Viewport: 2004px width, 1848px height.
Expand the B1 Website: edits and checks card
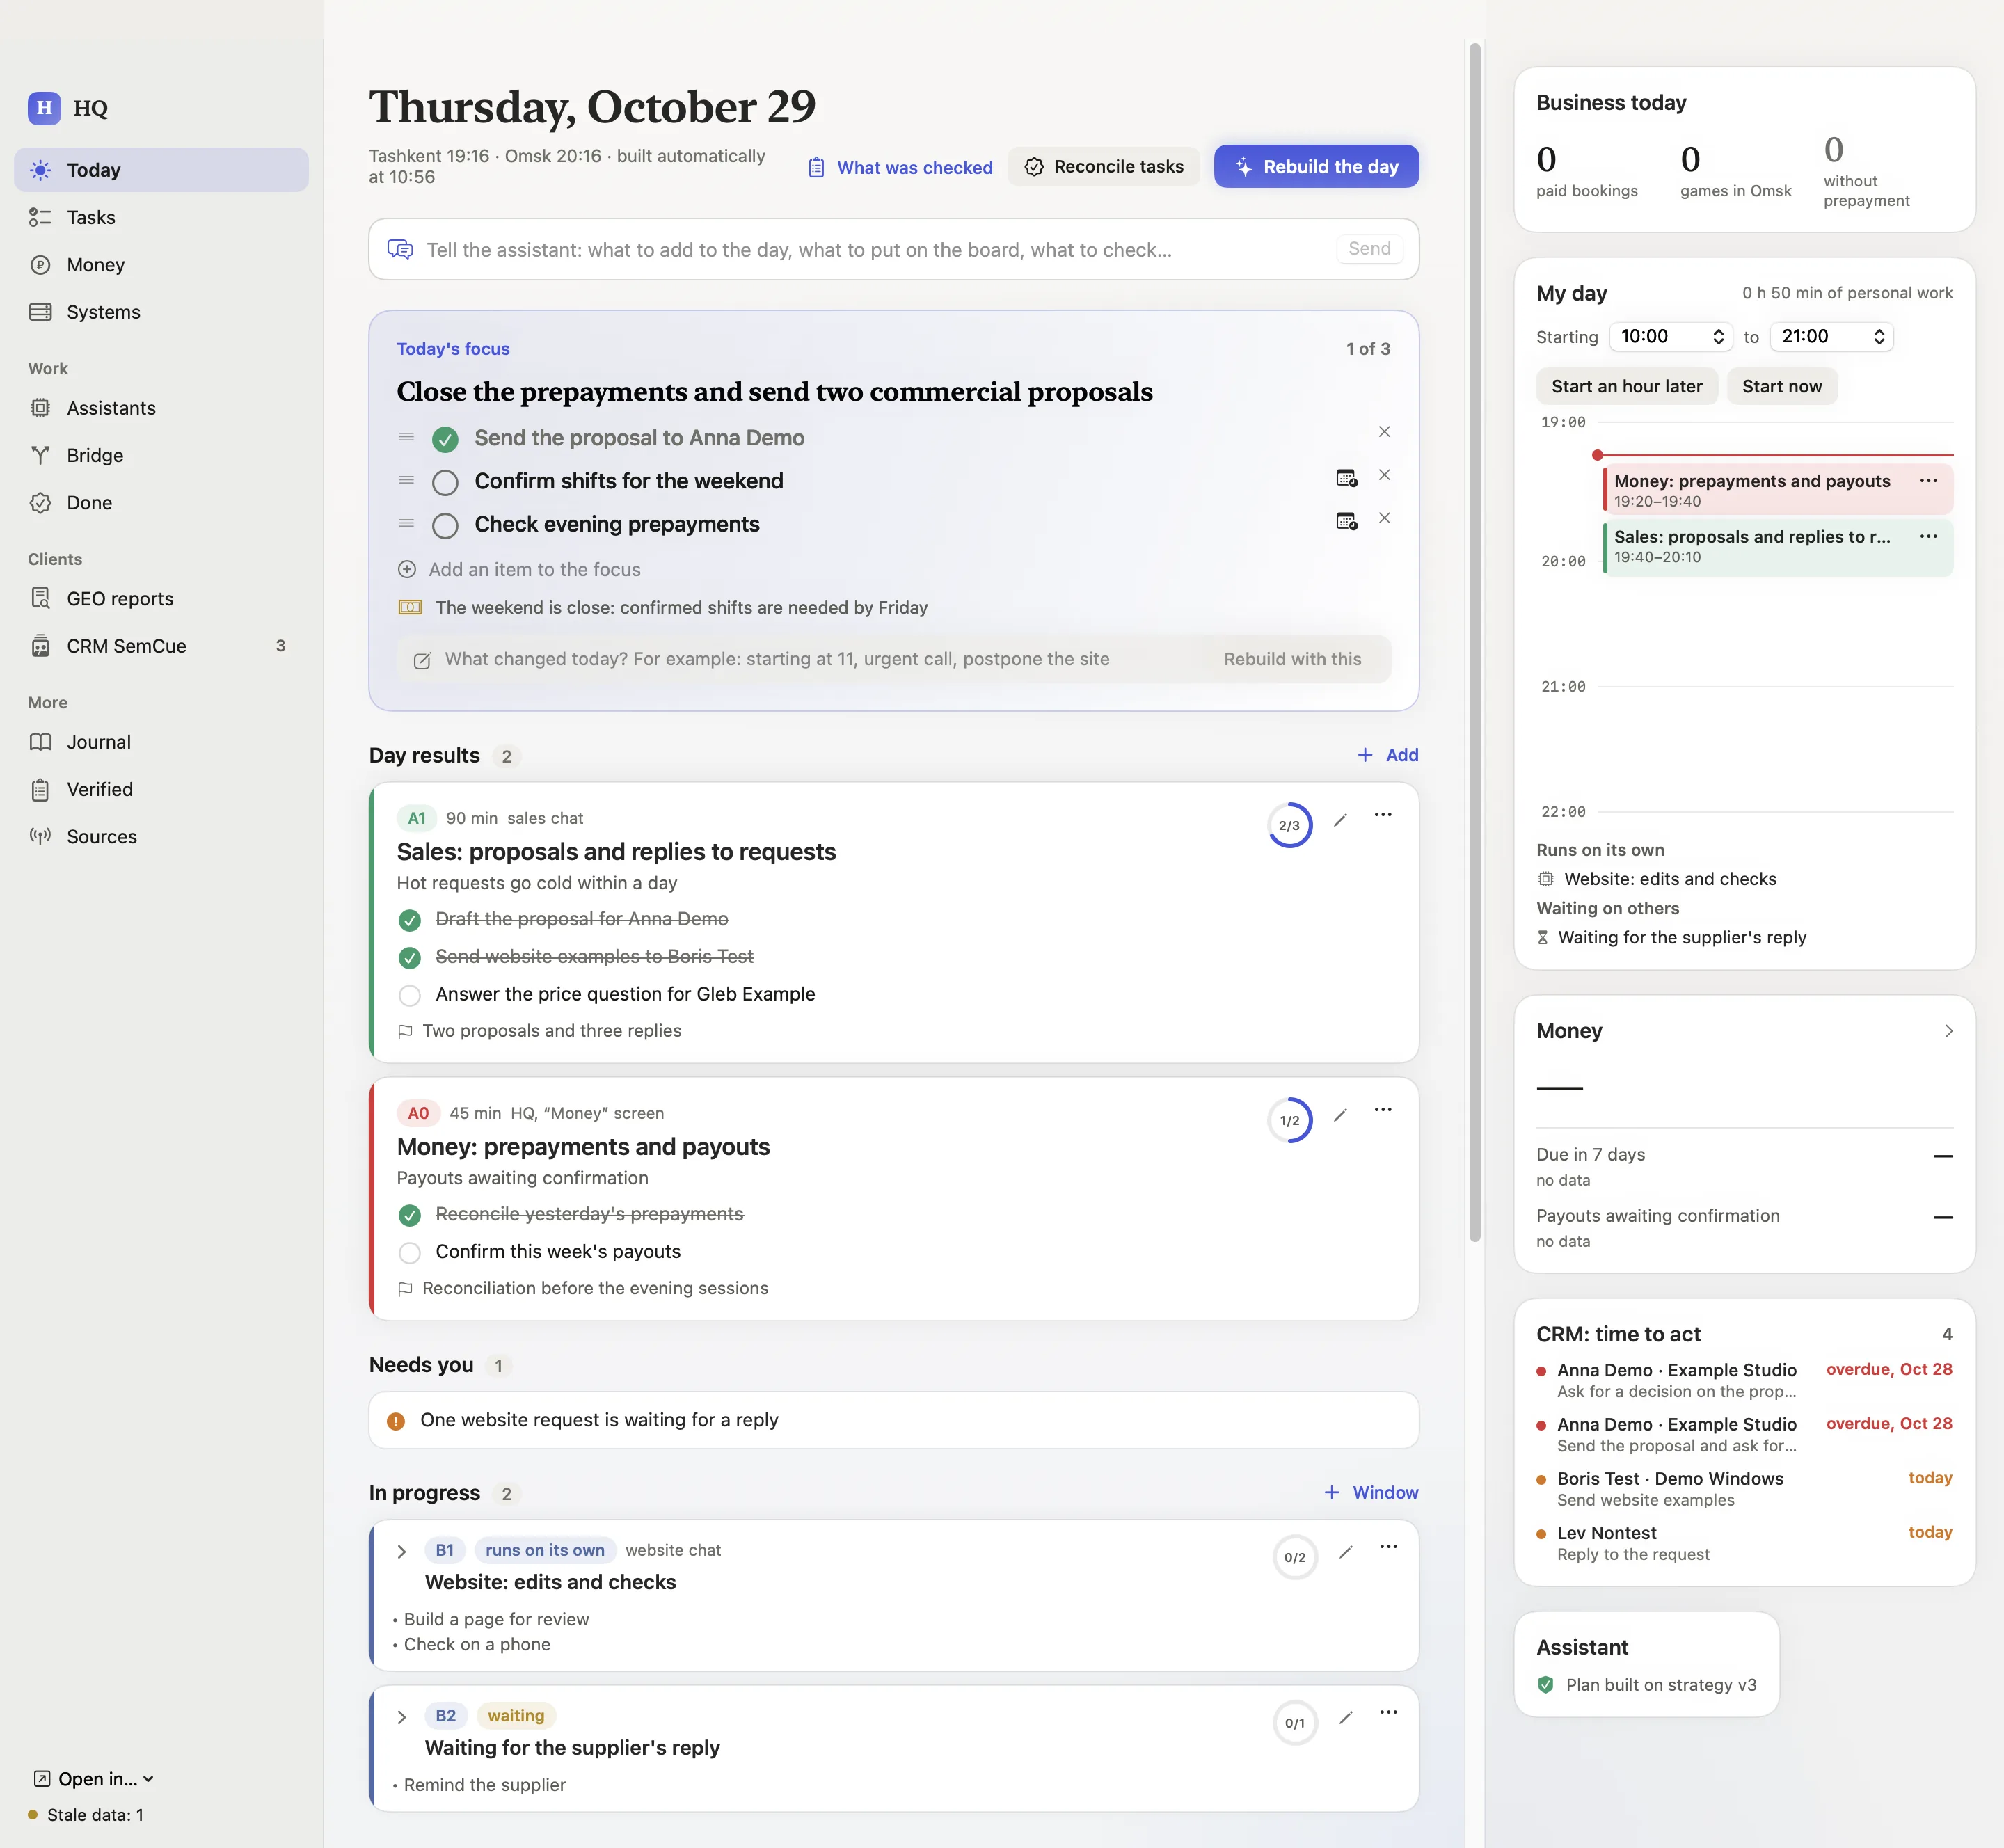tap(401, 1552)
